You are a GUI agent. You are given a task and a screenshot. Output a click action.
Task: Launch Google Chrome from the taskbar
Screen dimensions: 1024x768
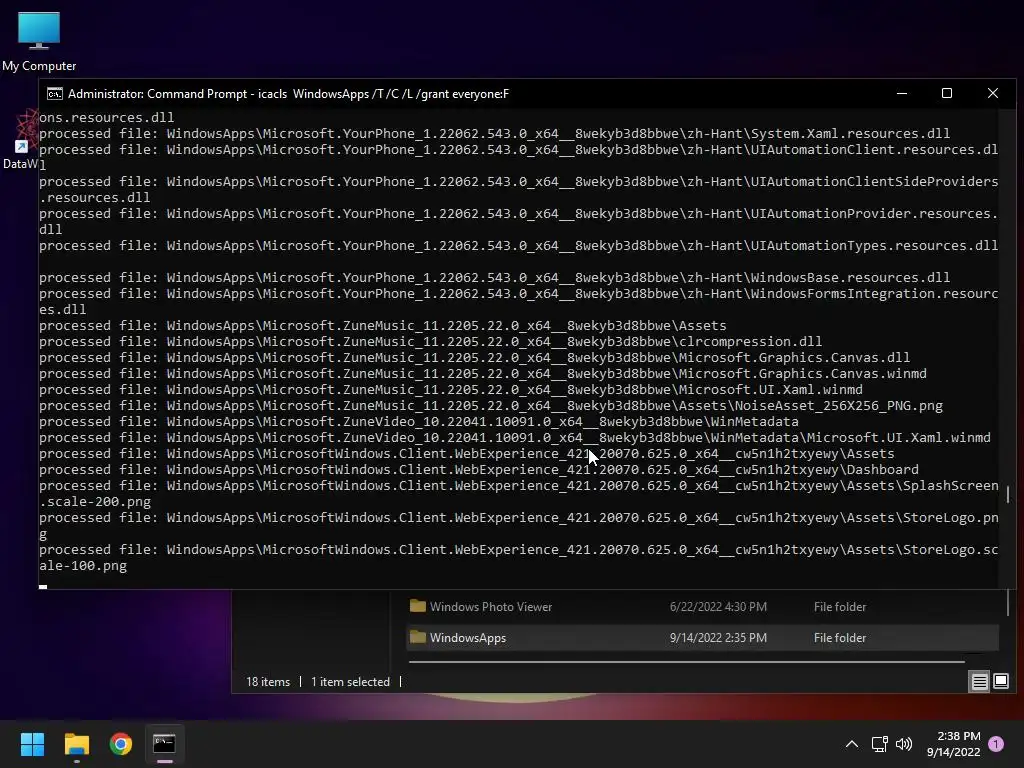click(x=121, y=744)
